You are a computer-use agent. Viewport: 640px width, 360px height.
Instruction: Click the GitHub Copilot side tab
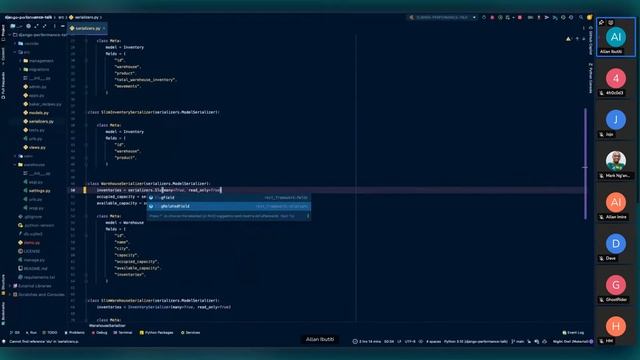(590, 40)
